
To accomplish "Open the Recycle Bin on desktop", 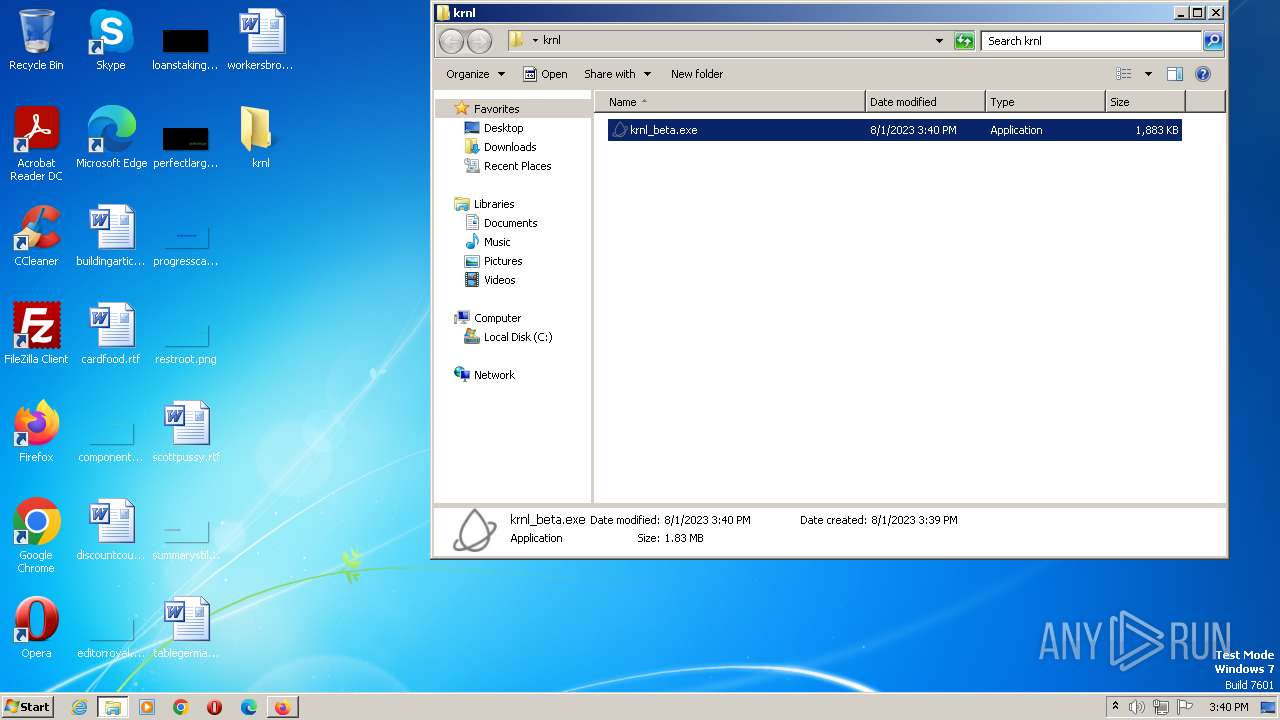I will pos(36,40).
